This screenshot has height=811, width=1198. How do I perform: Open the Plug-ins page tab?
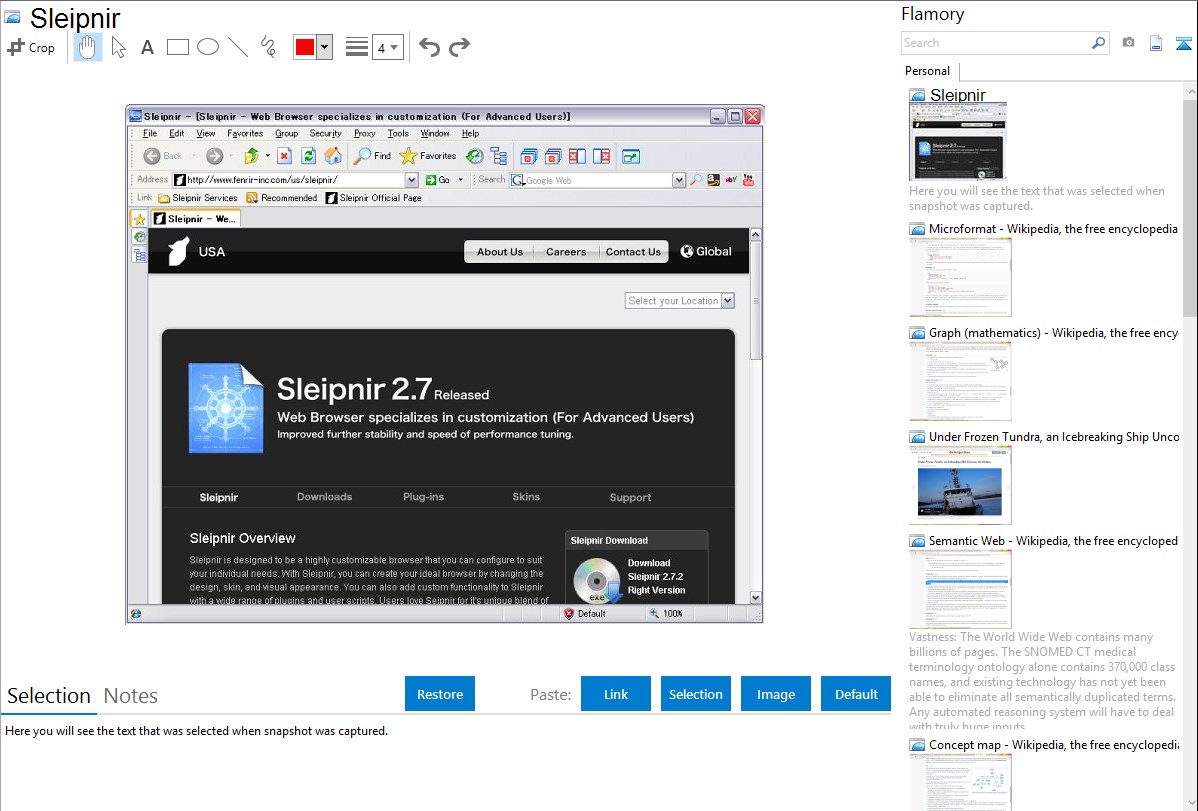coord(423,497)
